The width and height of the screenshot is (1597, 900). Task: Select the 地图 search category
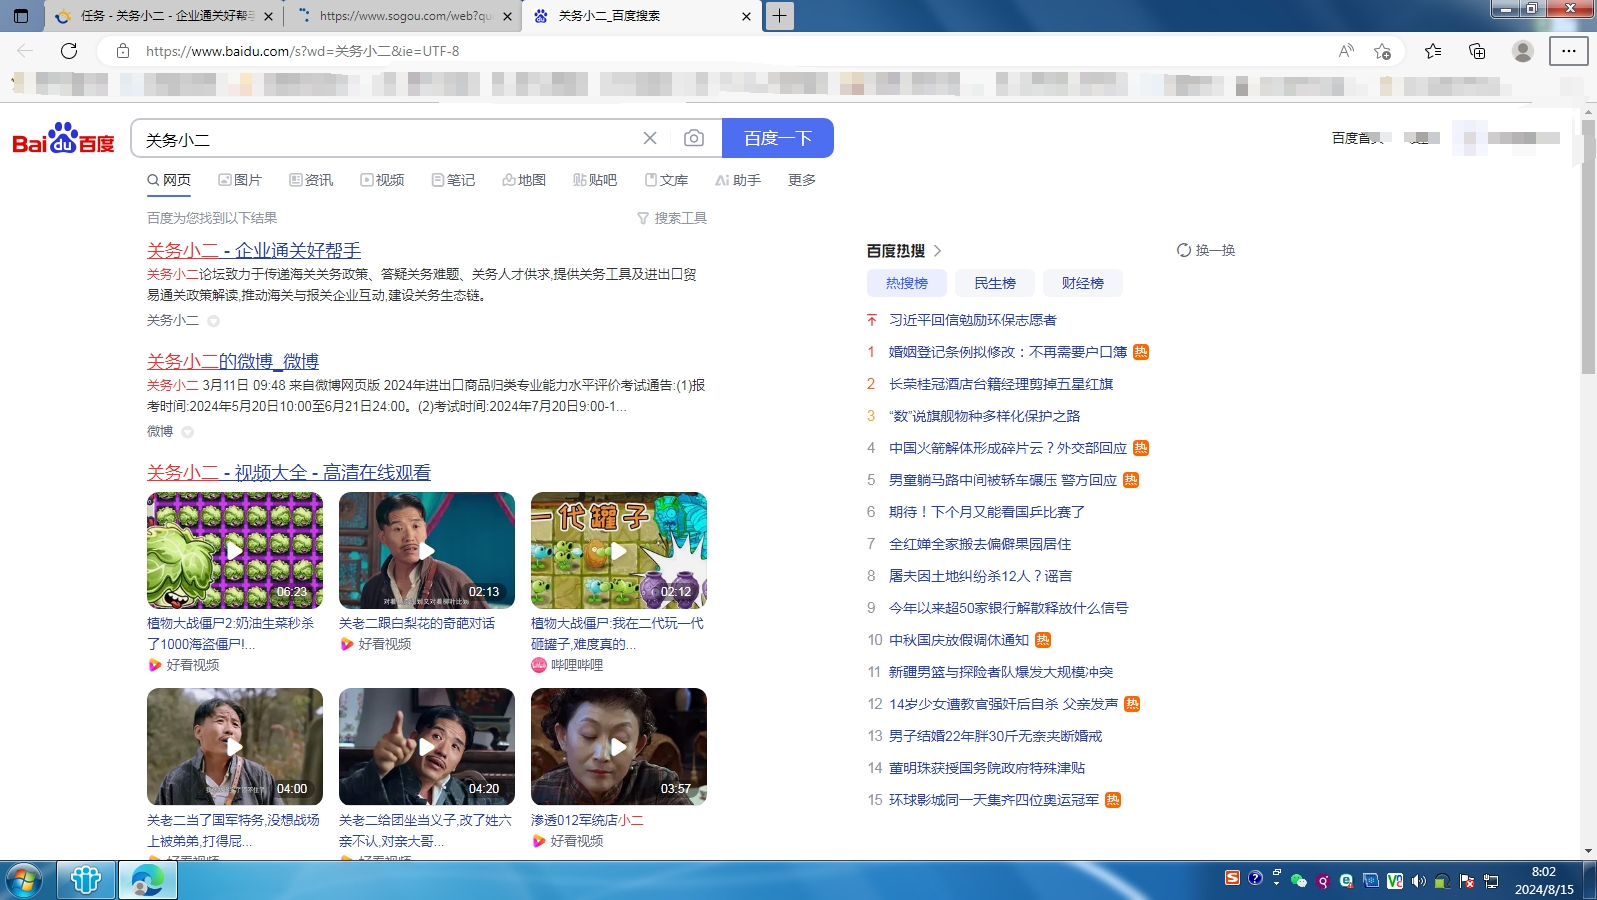524,180
